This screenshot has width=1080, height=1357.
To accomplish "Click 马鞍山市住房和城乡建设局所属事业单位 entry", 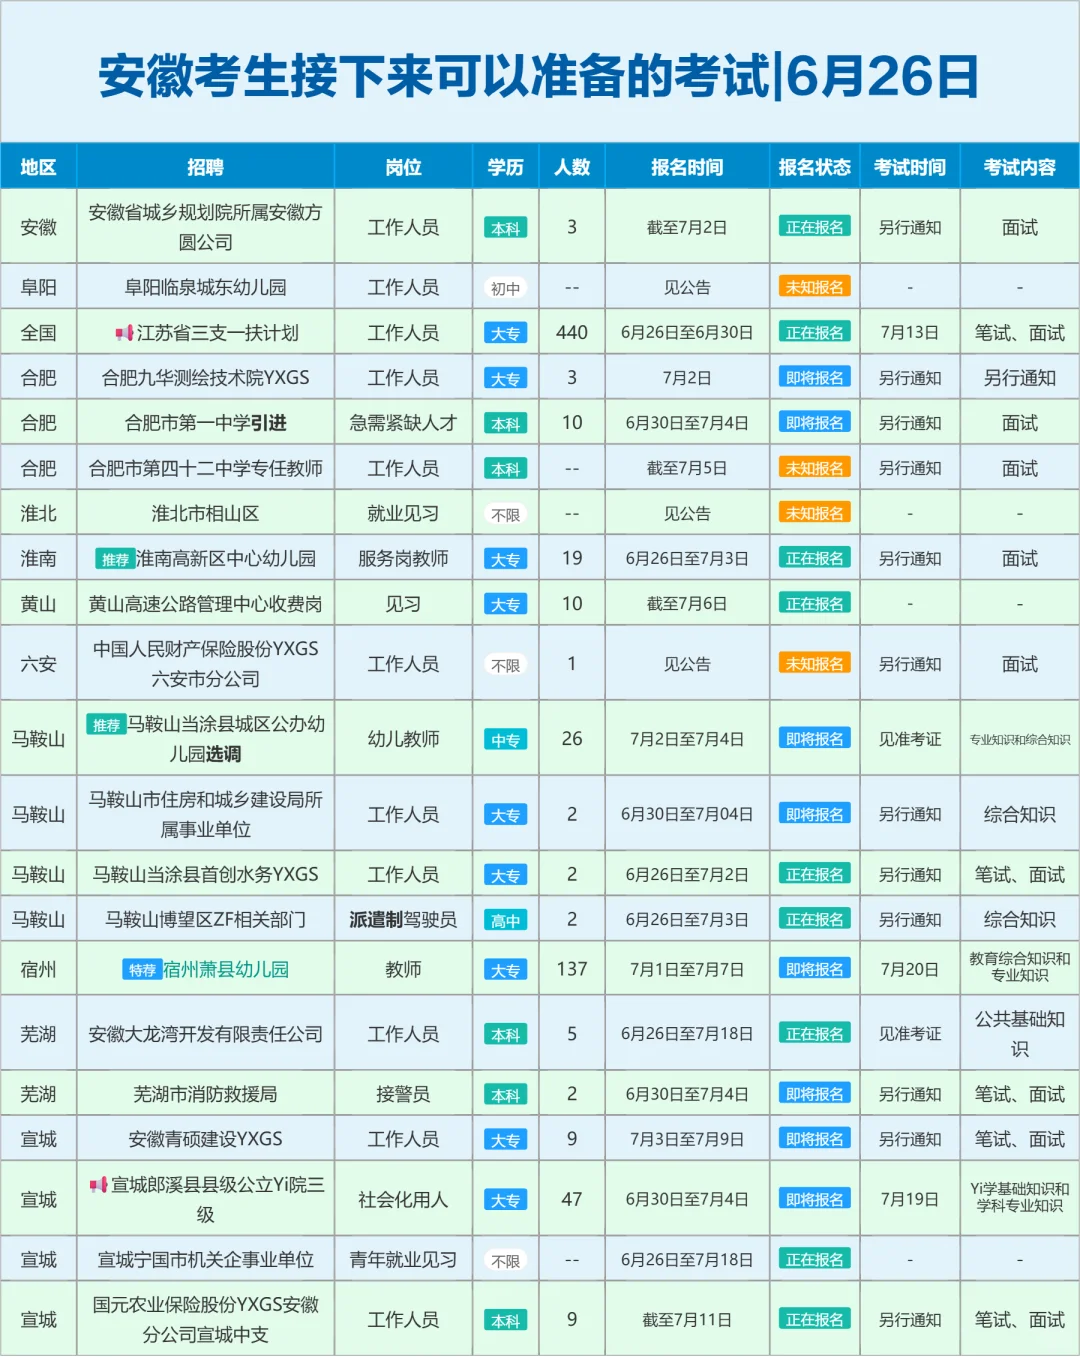I will pos(205,814).
